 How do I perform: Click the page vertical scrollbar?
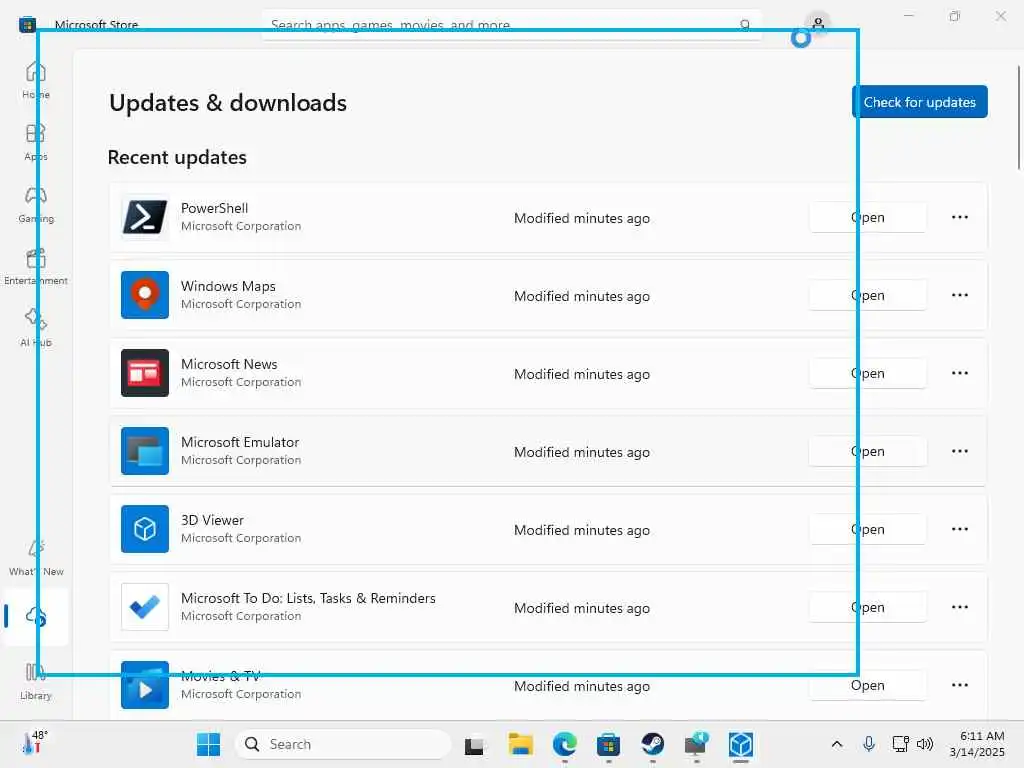coord(1019,118)
